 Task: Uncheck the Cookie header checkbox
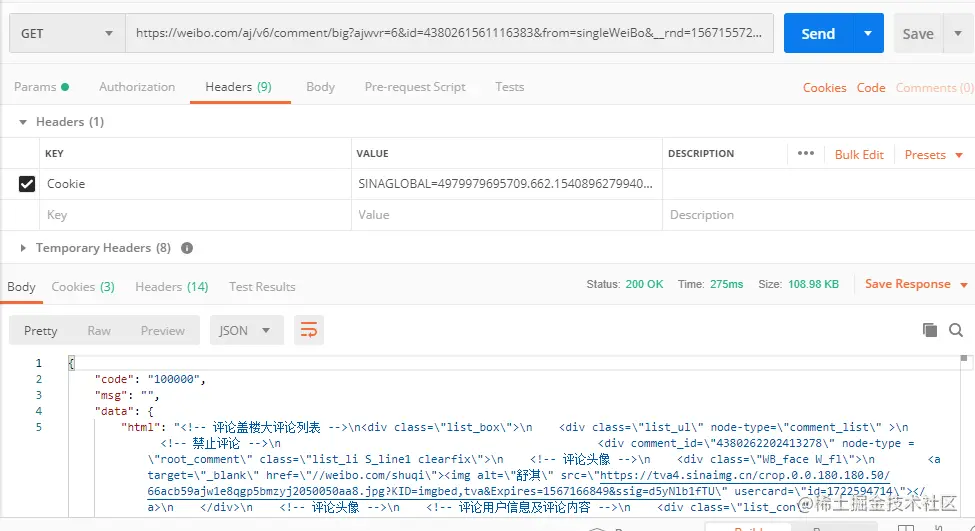click(x=27, y=184)
